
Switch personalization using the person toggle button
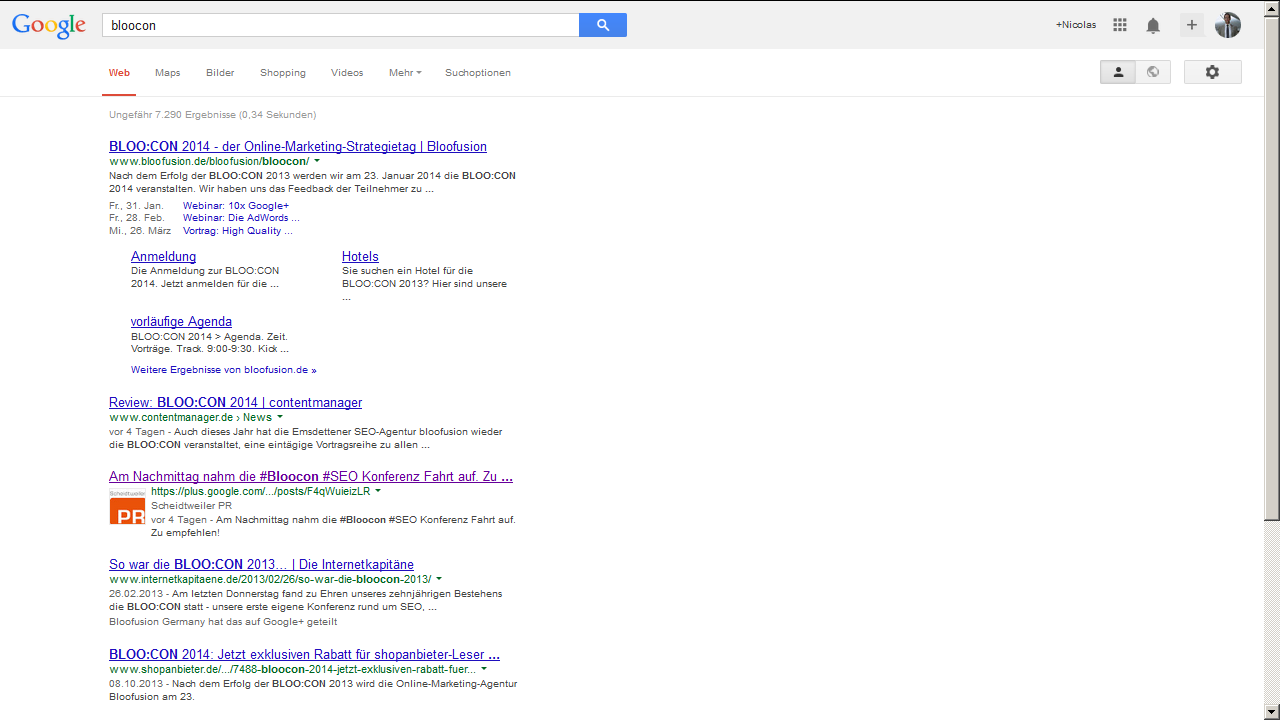[1117, 71]
